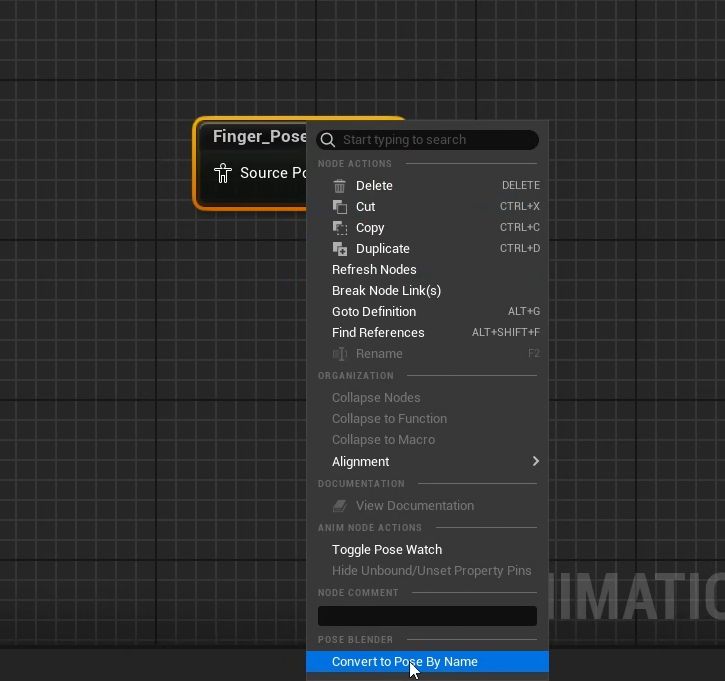Click the Delete label text

click(374, 186)
